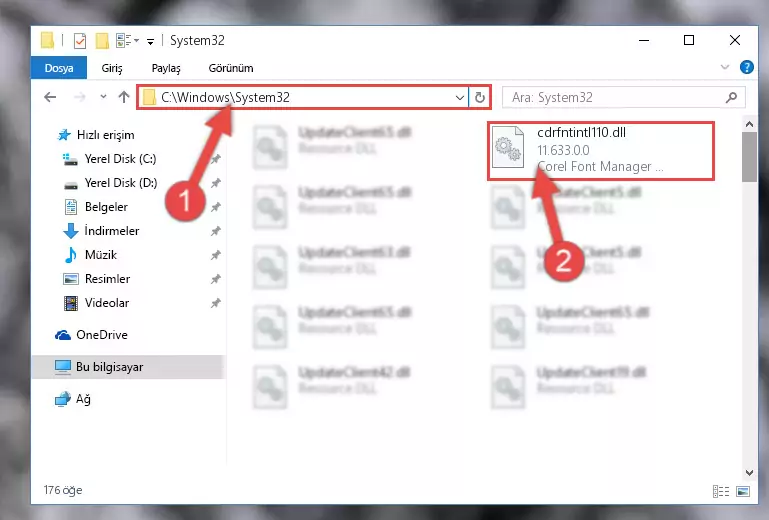Click the file version 11.633.0.0 text
Image resolution: width=769 pixels, height=520 pixels.
[563, 150]
